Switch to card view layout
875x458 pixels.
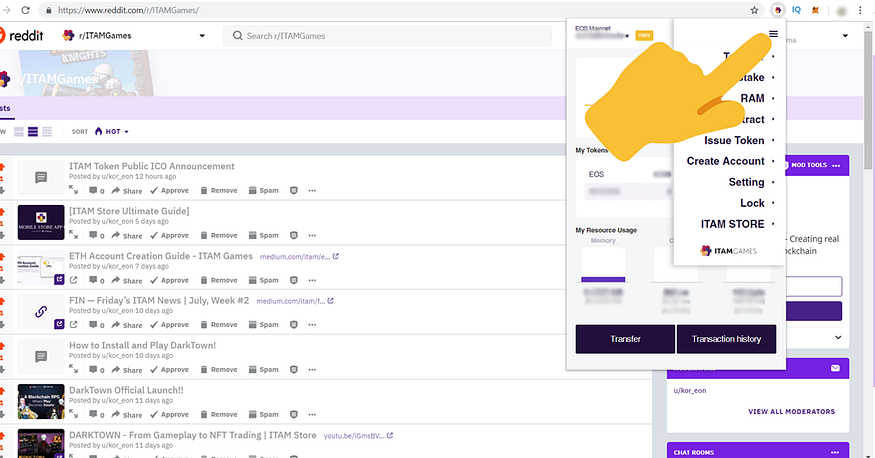19,132
